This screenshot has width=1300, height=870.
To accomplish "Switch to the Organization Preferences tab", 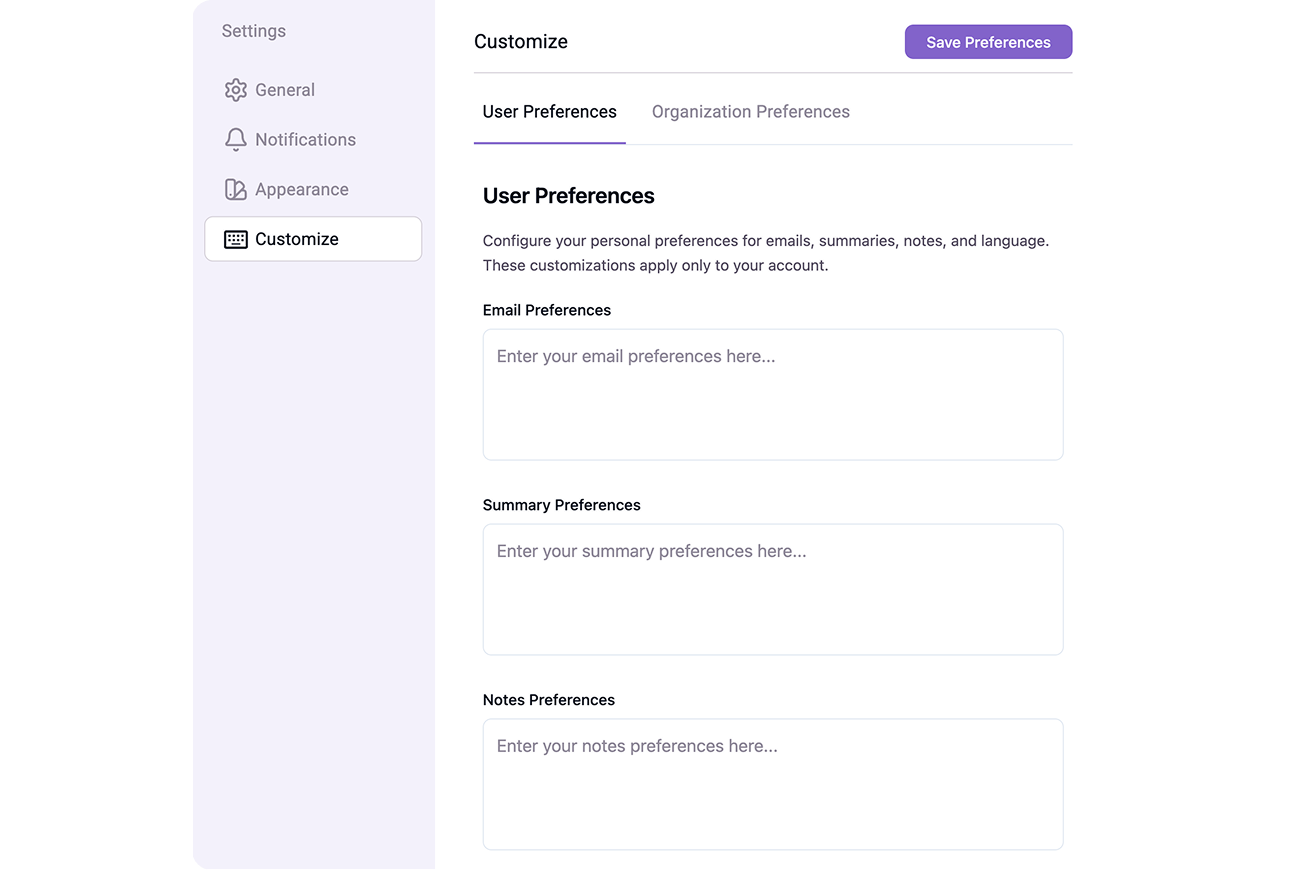I will (751, 112).
